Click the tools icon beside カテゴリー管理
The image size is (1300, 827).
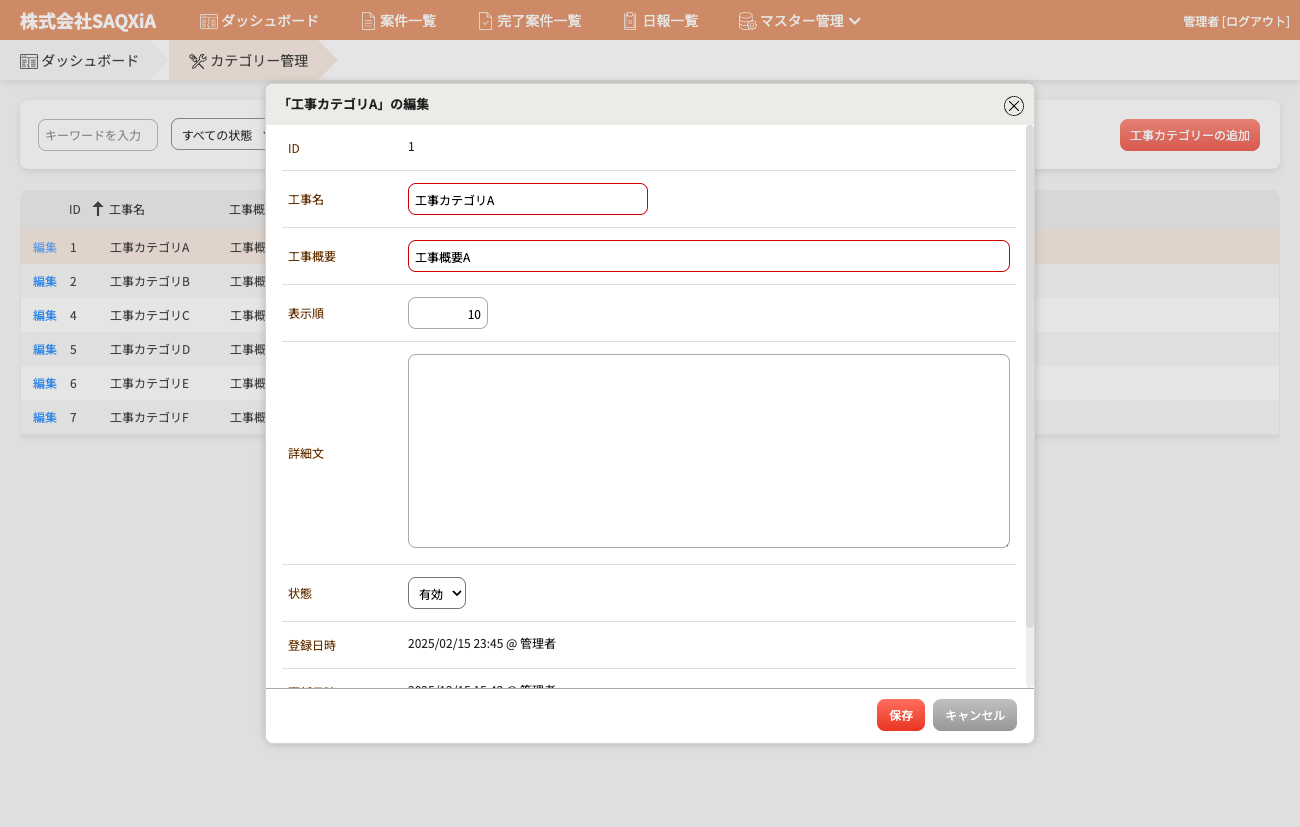[197, 61]
